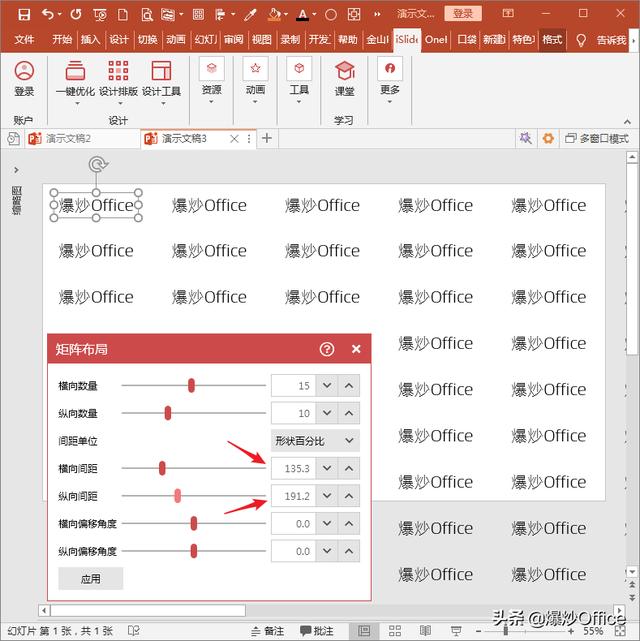
Task: Click the 横向间距 135.3 value field
Action: pos(293,468)
